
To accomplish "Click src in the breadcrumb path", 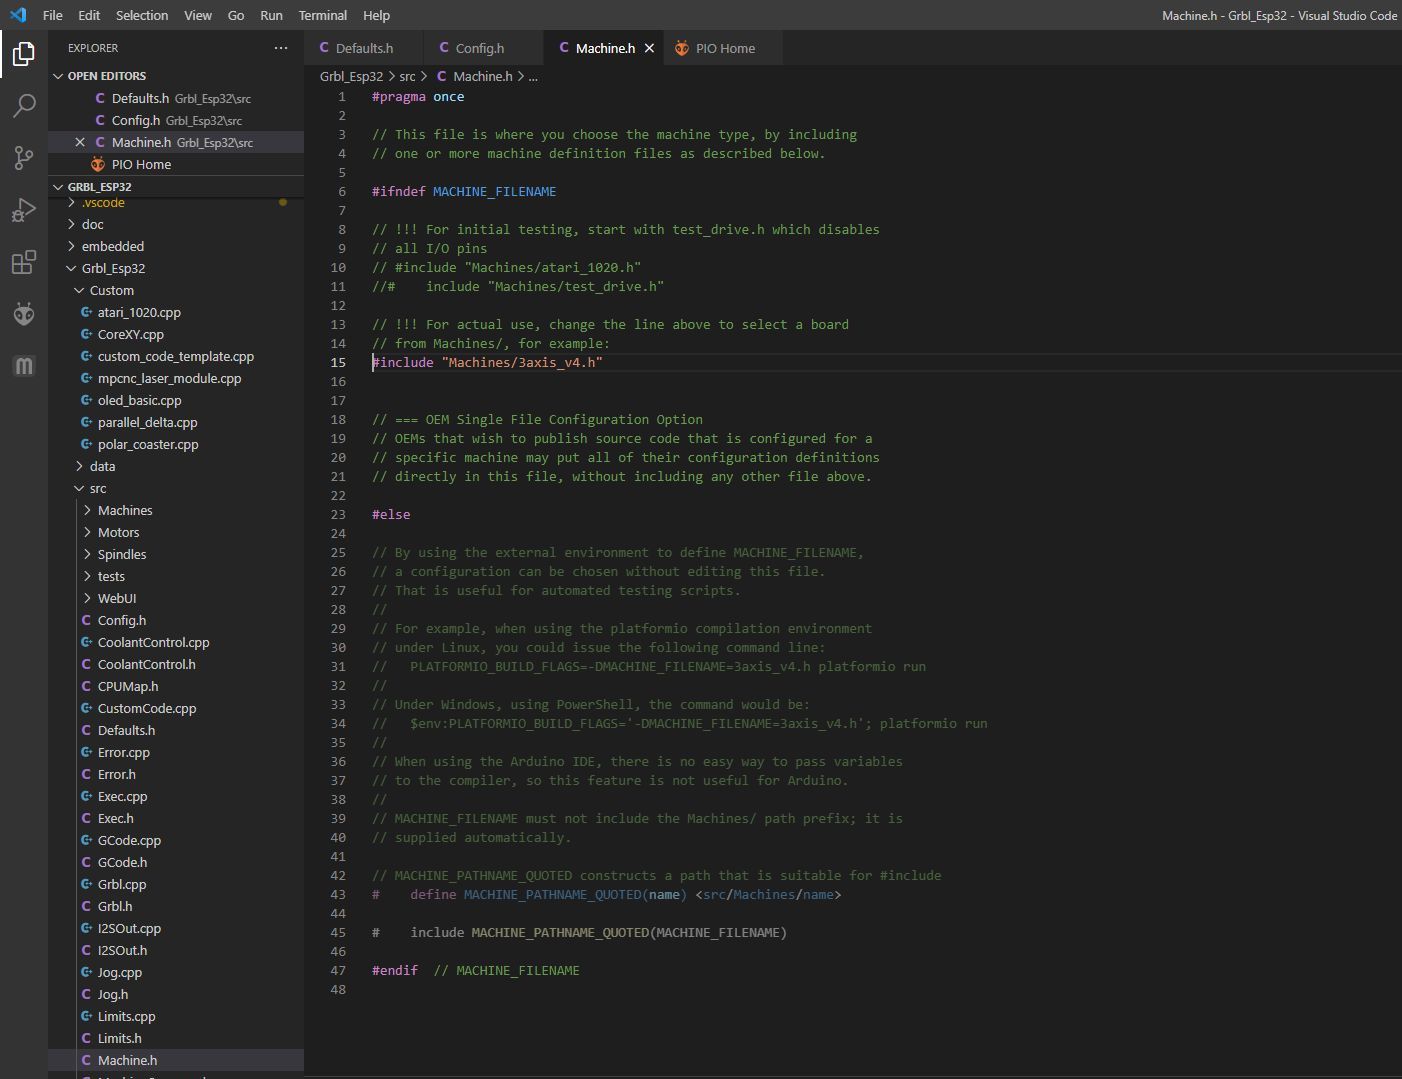I will 407,76.
